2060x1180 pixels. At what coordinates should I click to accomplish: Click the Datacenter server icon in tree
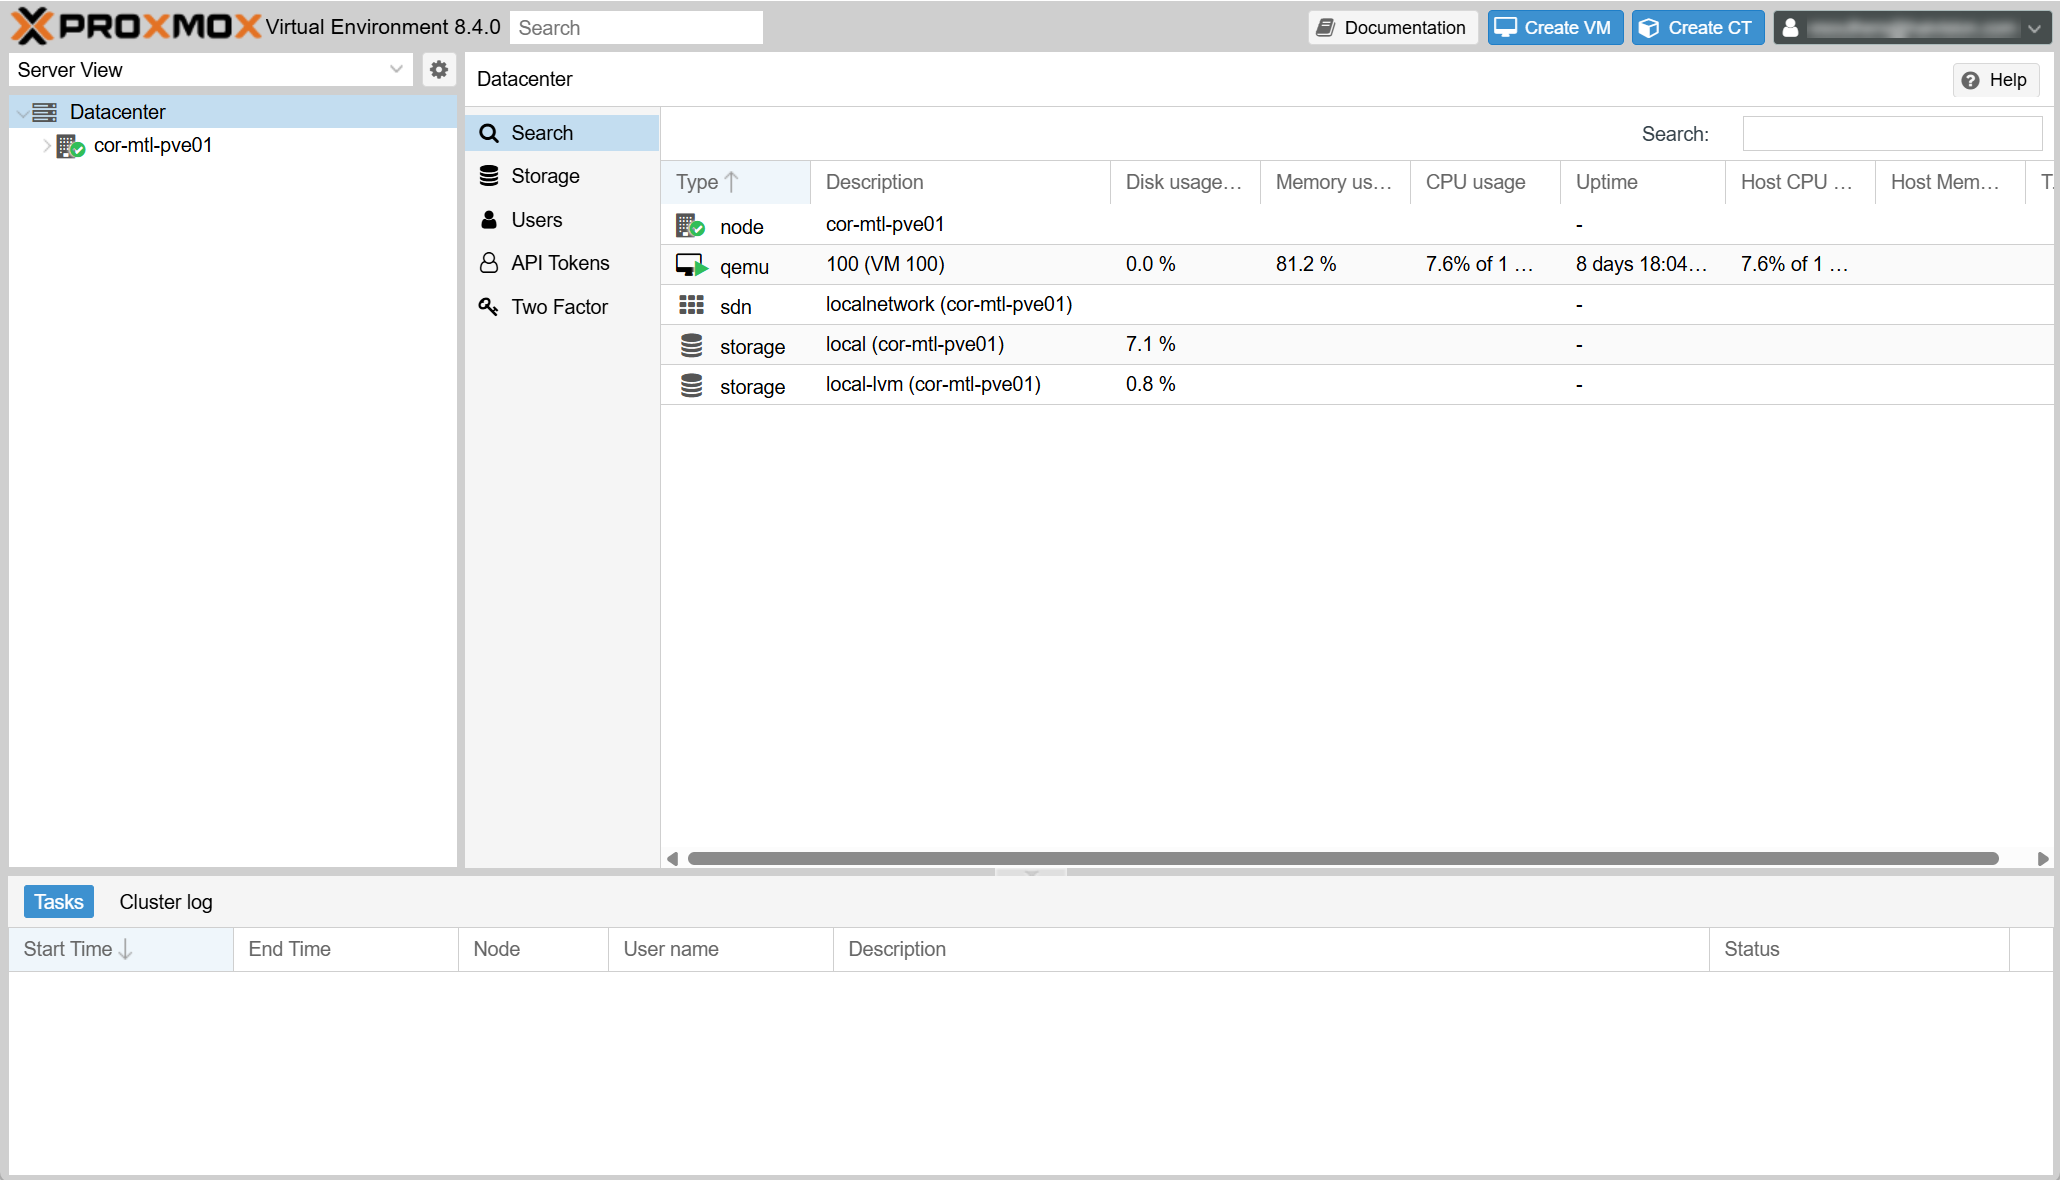point(45,112)
